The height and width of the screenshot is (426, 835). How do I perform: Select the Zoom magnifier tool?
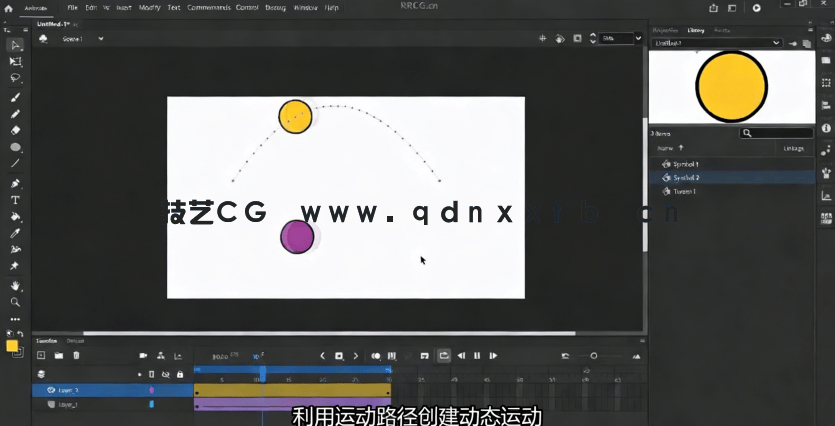tap(15, 302)
